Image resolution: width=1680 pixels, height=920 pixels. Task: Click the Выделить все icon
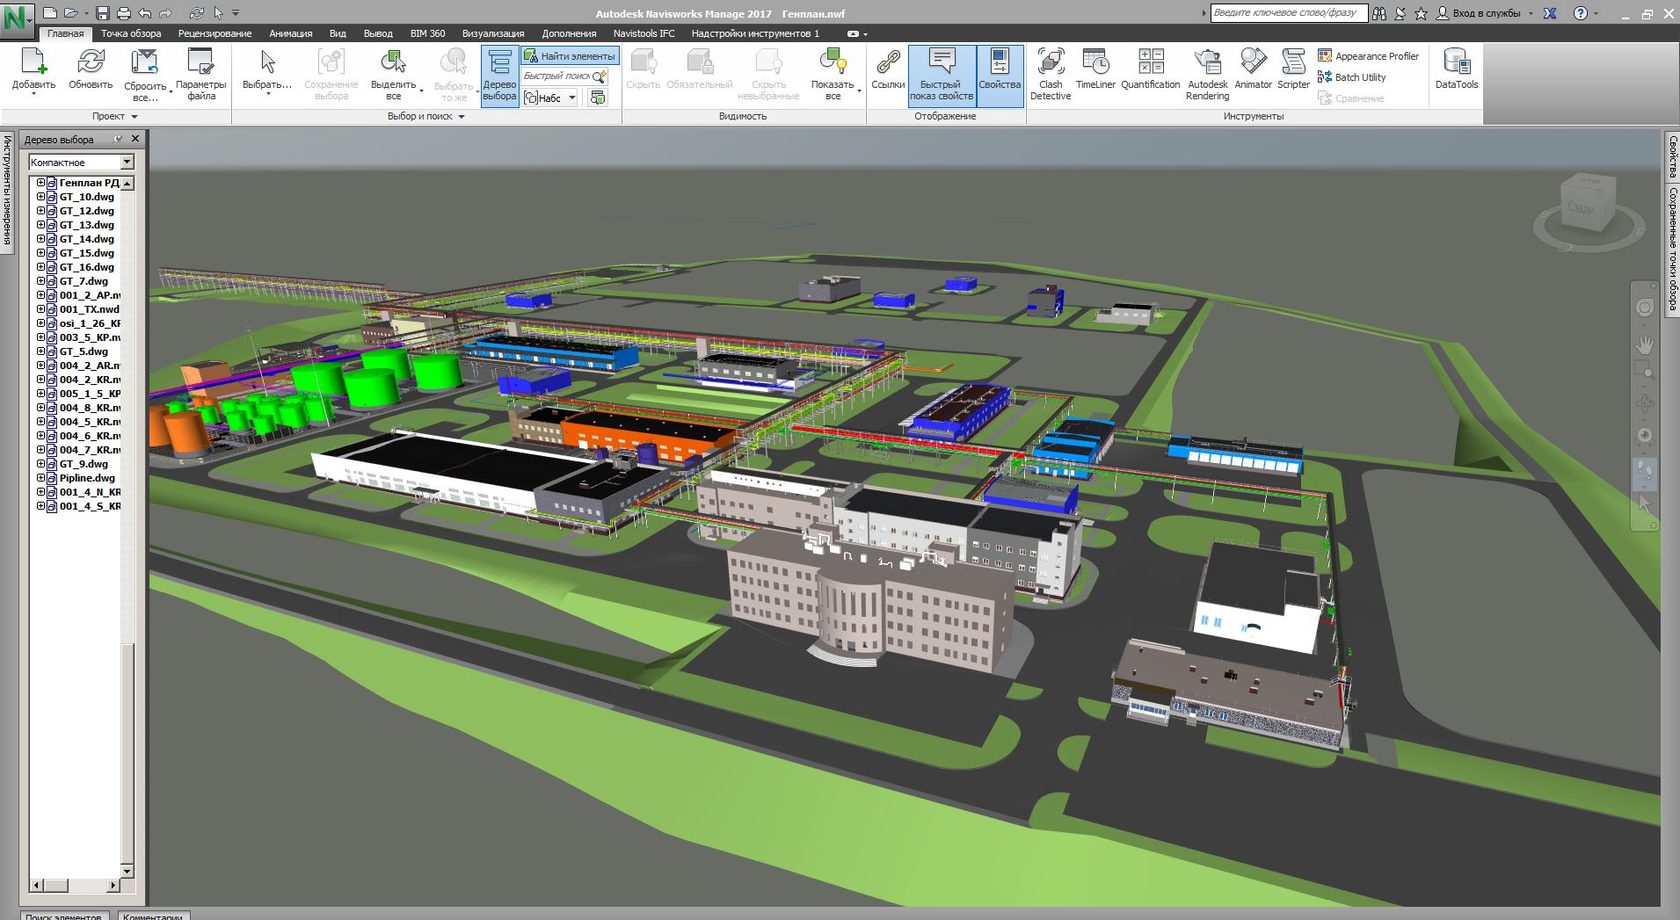(393, 62)
